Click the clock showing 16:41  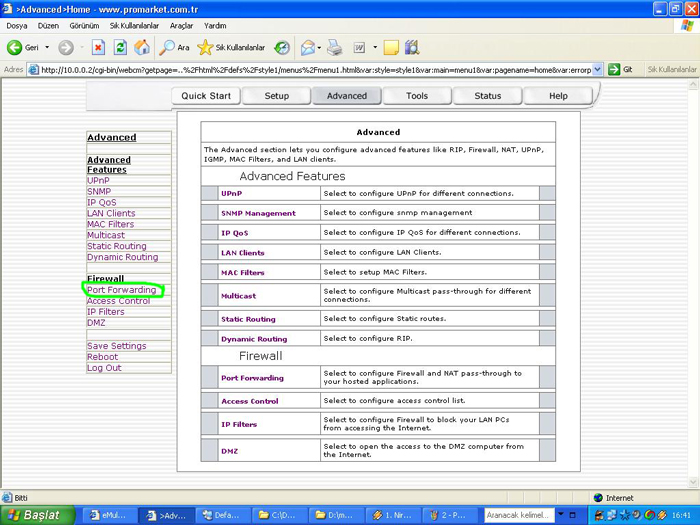point(681,515)
